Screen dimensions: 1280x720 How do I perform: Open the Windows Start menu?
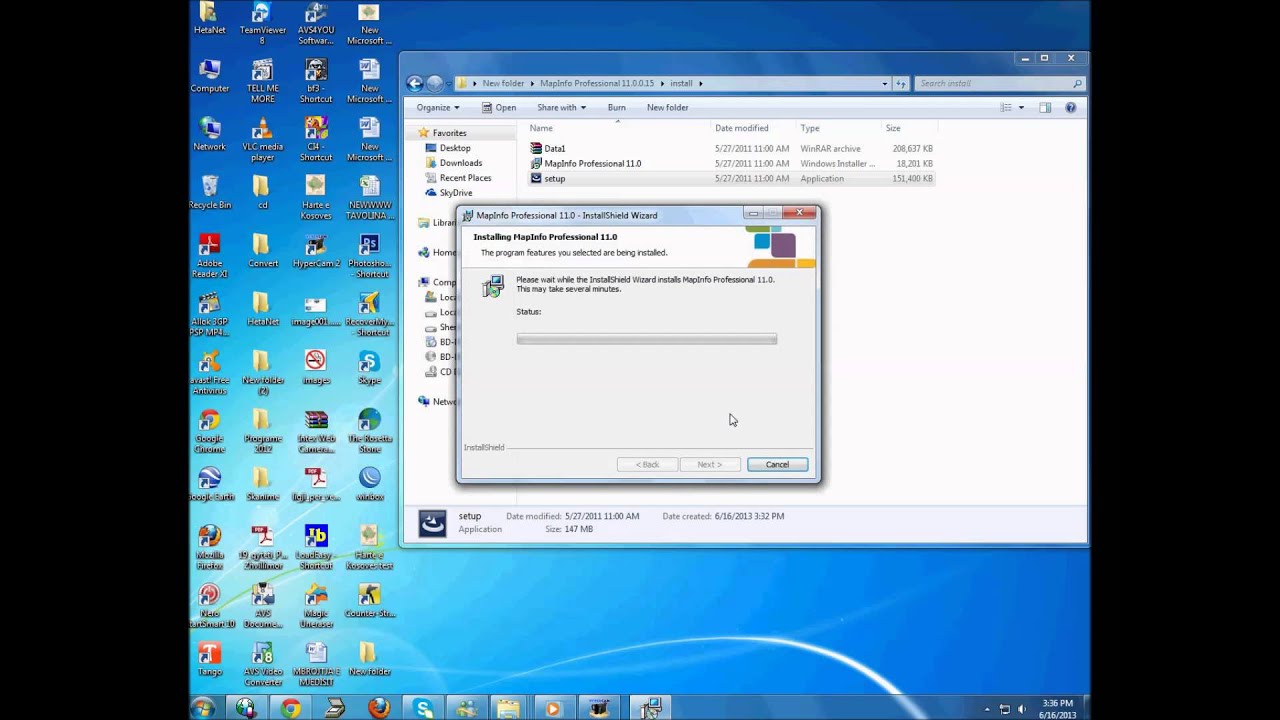[x=202, y=708]
